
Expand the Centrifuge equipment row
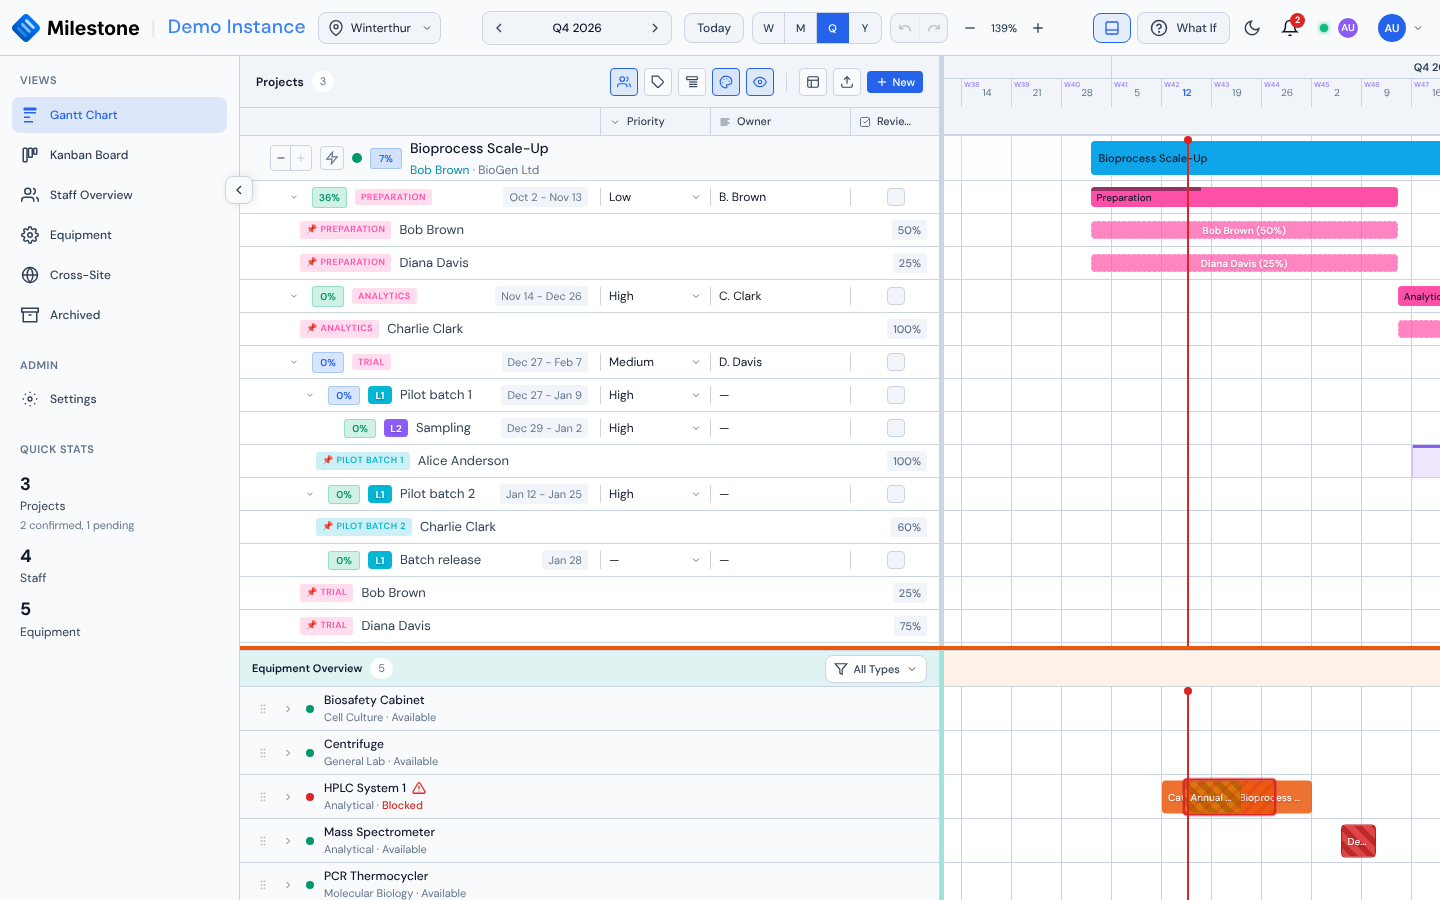coord(288,753)
